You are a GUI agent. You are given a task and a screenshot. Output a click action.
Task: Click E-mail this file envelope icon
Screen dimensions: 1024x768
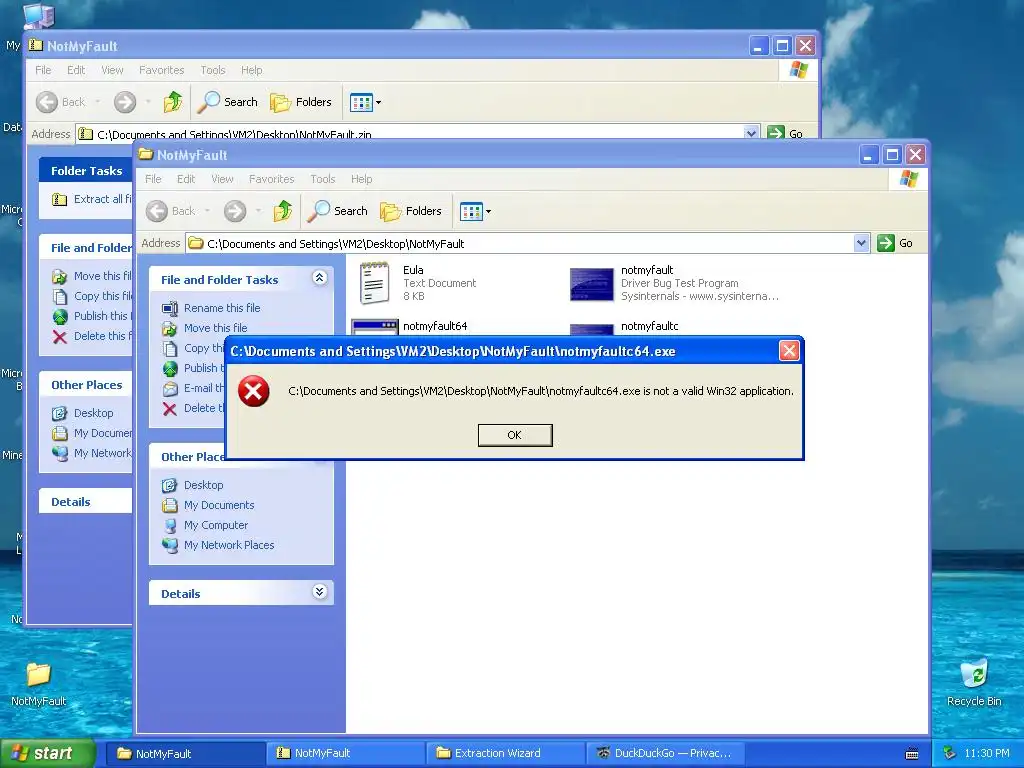point(170,389)
